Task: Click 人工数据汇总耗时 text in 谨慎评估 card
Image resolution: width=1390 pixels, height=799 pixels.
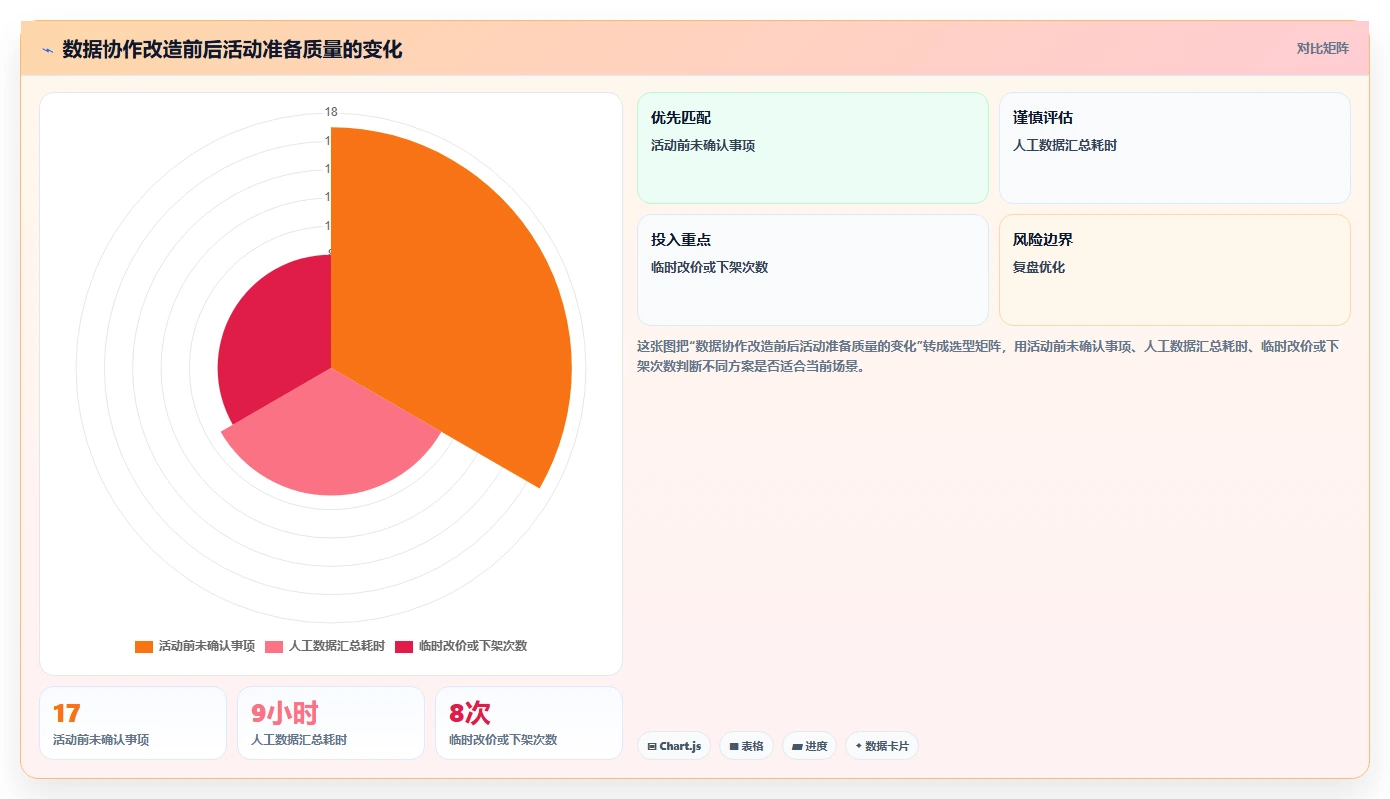Action: pyautogui.click(x=1065, y=146)
